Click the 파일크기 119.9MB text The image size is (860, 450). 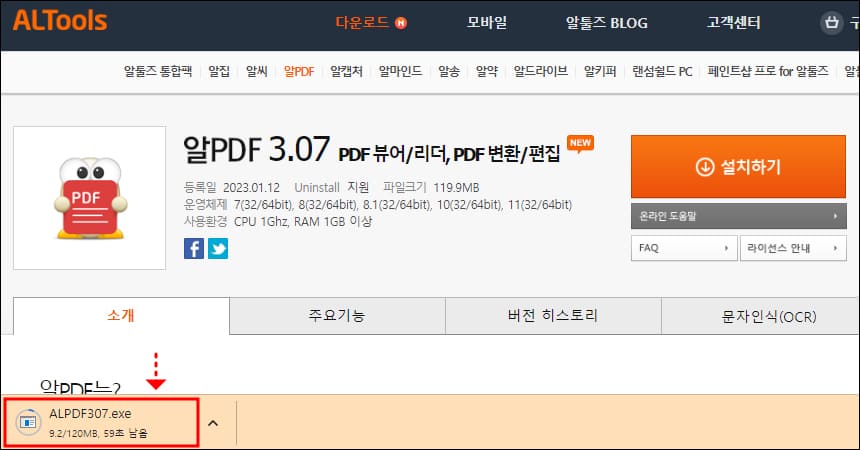(x=431, y=188)
